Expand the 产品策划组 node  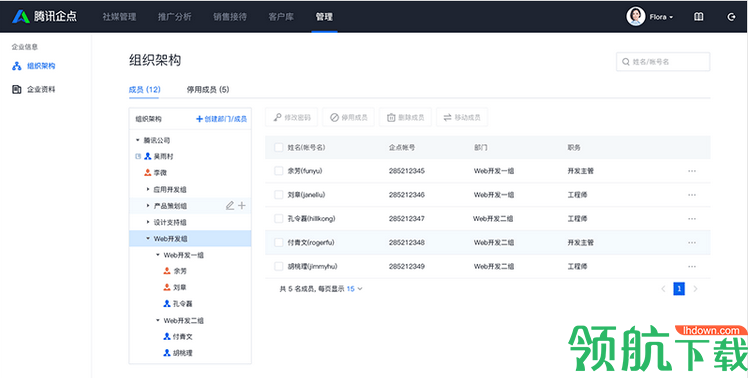click(148, 206)
